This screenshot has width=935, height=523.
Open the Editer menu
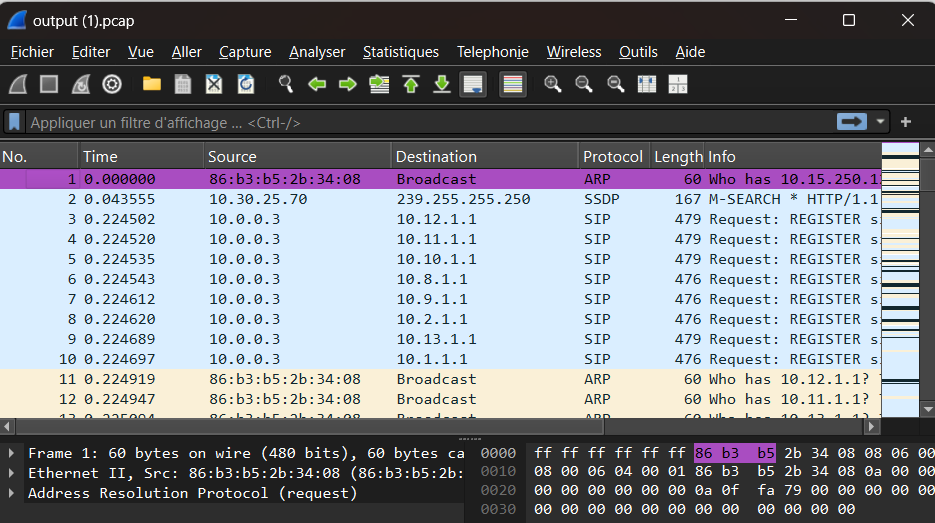[91, 52]
